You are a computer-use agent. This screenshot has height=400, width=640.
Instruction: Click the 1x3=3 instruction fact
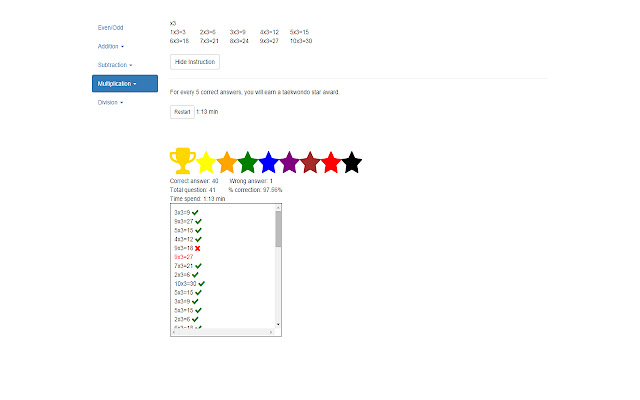pos(178,32)
